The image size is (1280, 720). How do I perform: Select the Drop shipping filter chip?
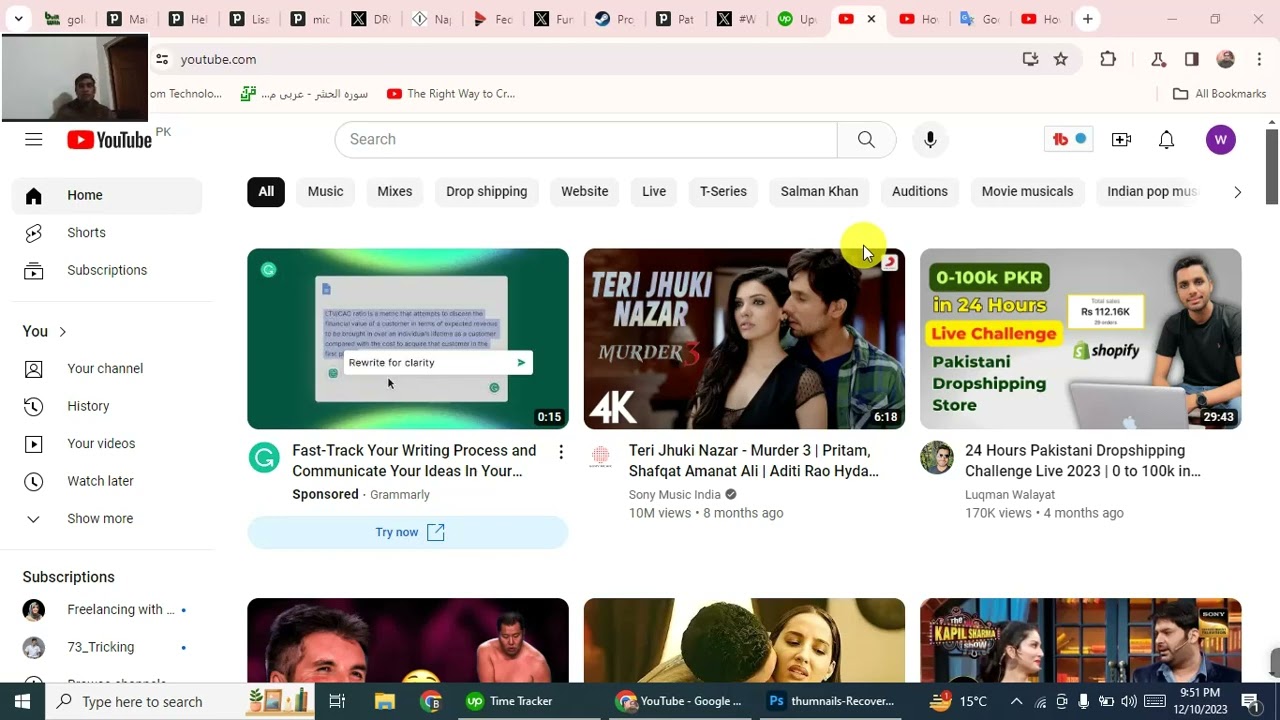486,192
